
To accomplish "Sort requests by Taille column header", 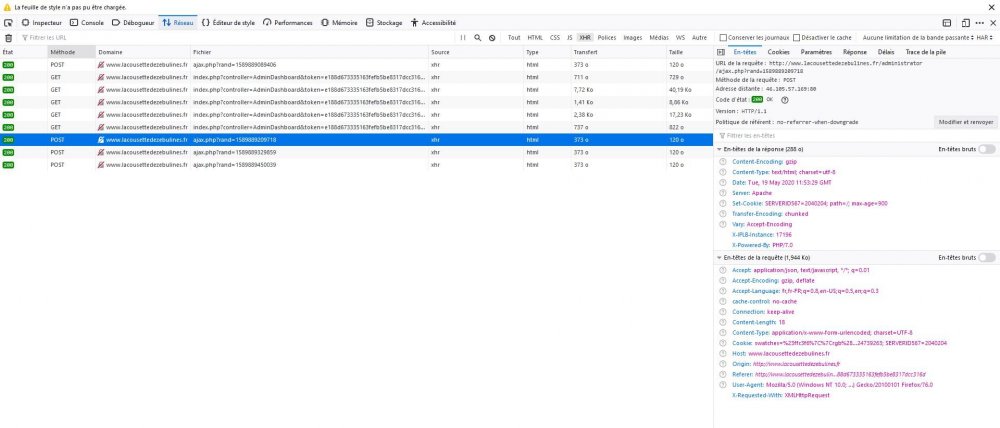I will click(689, 52).
